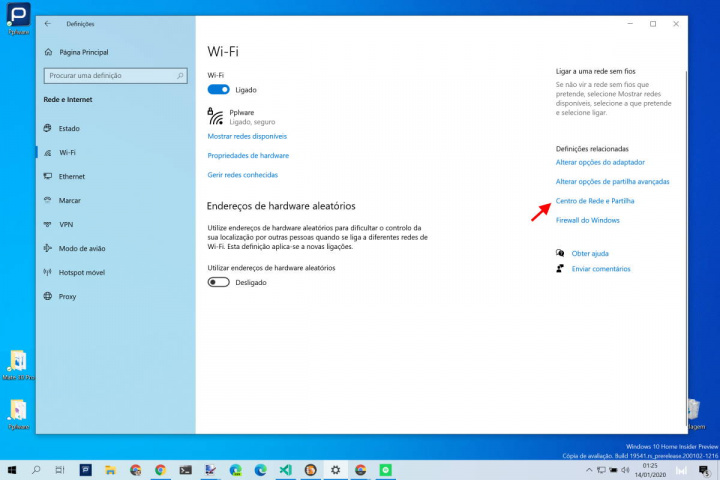
Task: Open the Ethernet settings page
Action: tap(71, 176)
